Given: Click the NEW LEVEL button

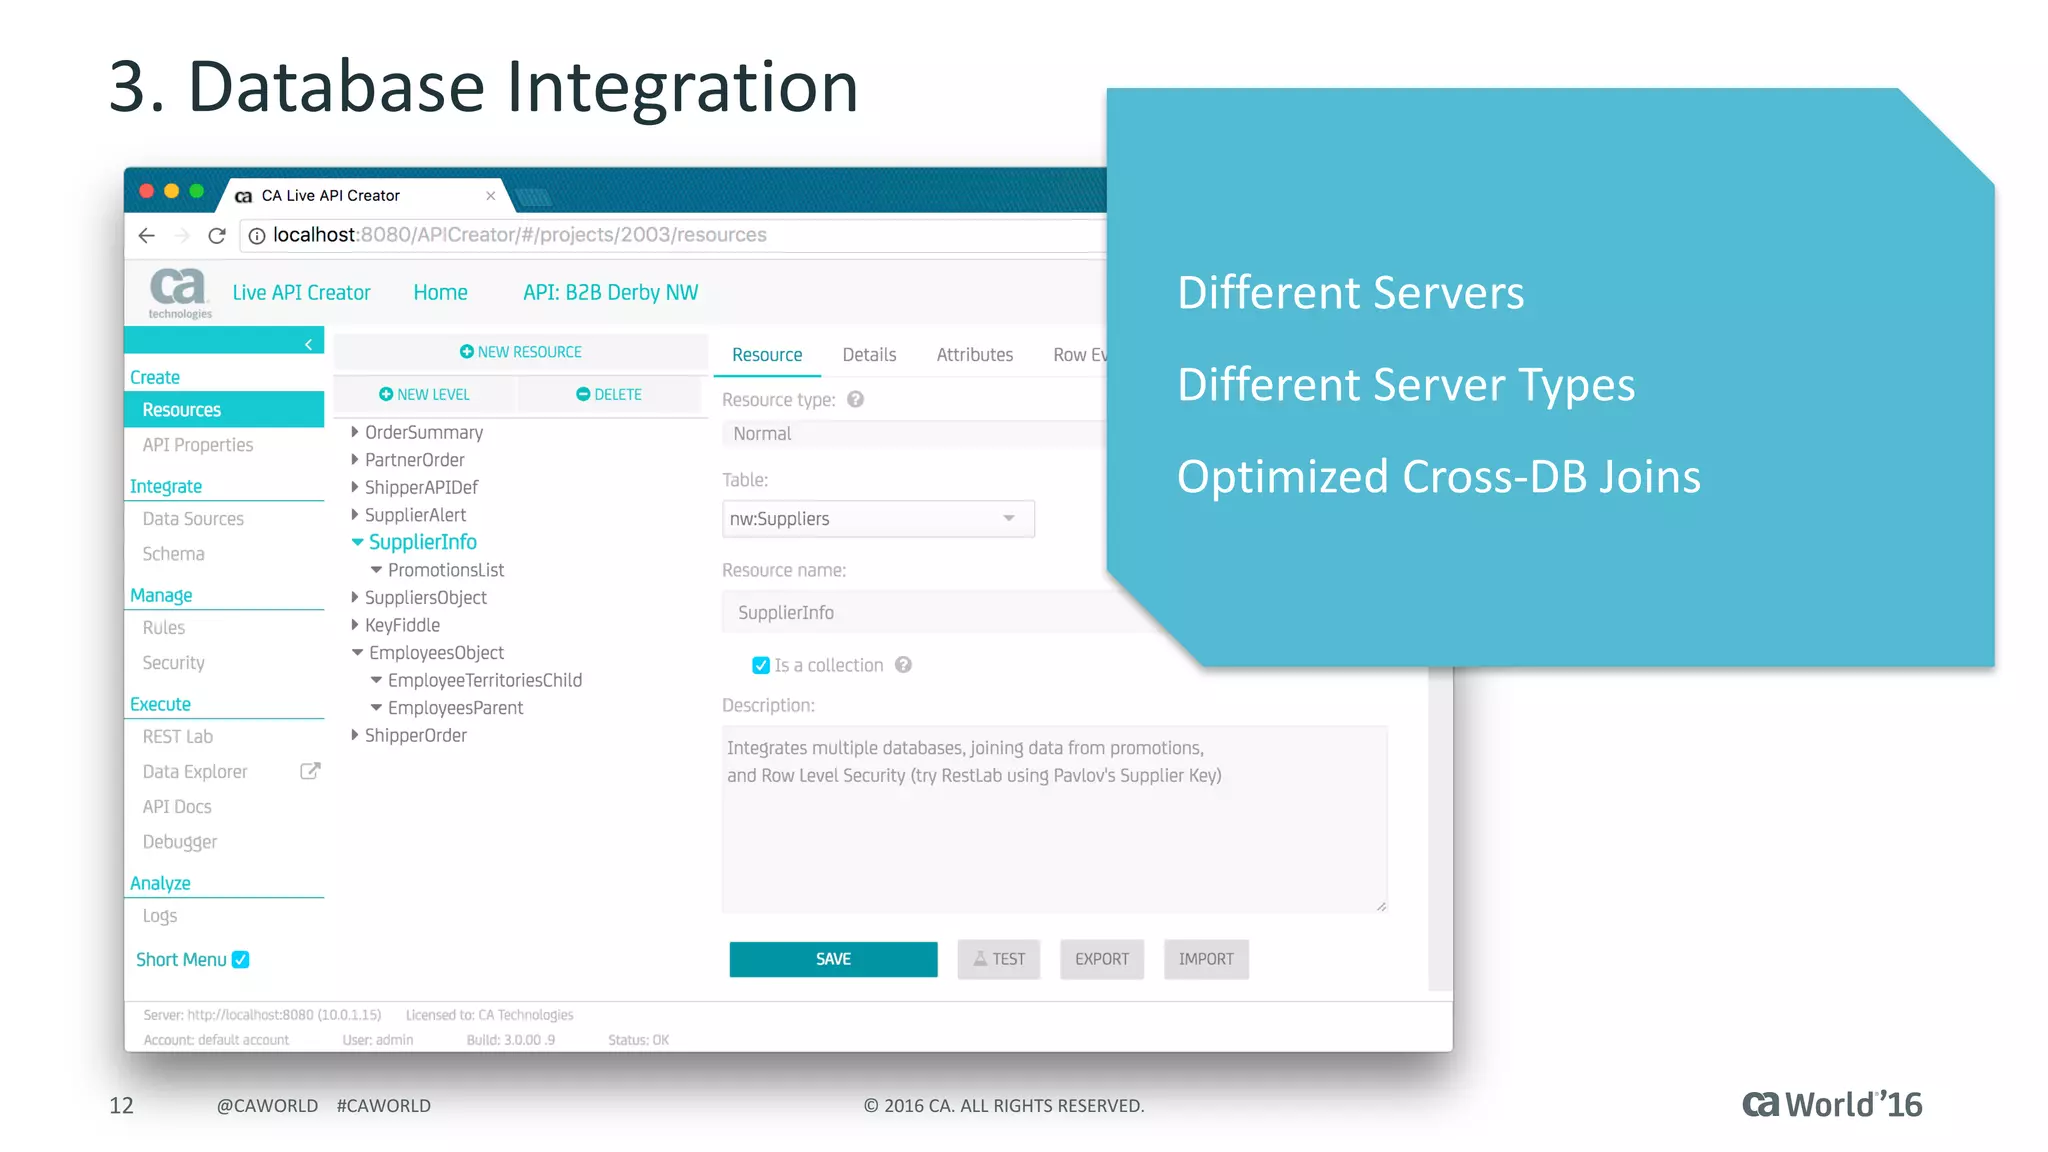Looking at the screenshot, I should tap(424, 394).
